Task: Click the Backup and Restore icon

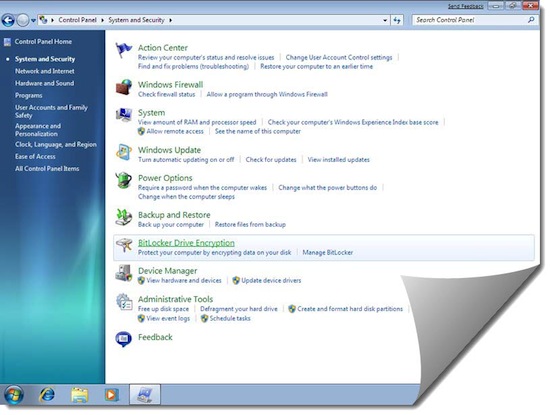Action: pos(123,217)
